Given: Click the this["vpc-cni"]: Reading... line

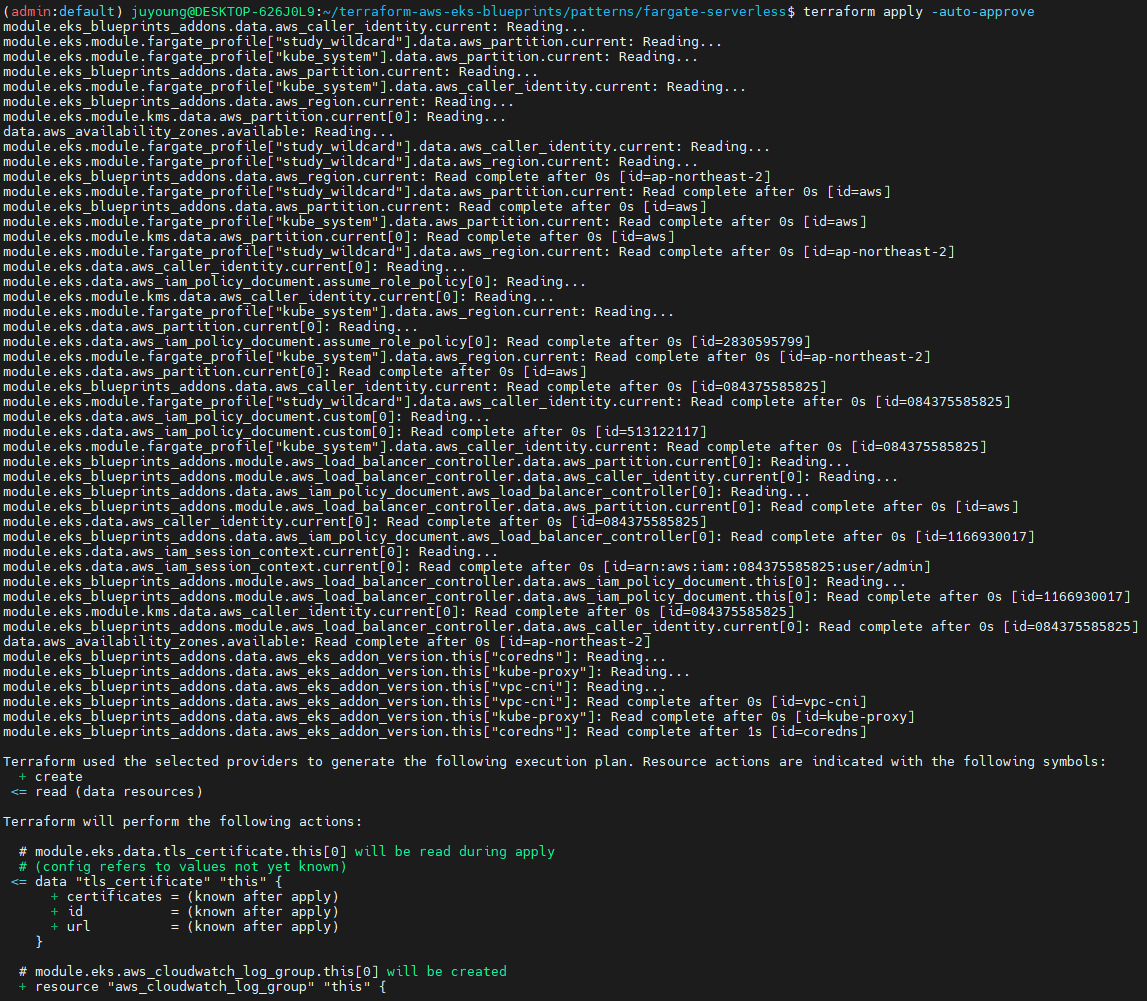Looking at the screenshot, I should [x=334, y=687].
